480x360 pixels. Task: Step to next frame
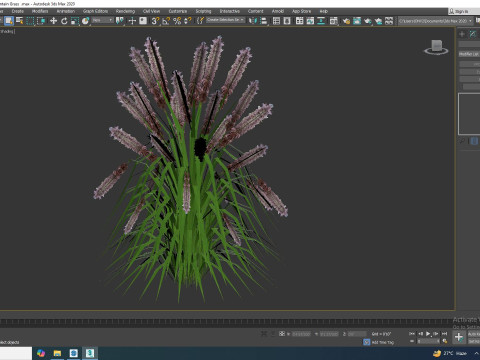436,333
